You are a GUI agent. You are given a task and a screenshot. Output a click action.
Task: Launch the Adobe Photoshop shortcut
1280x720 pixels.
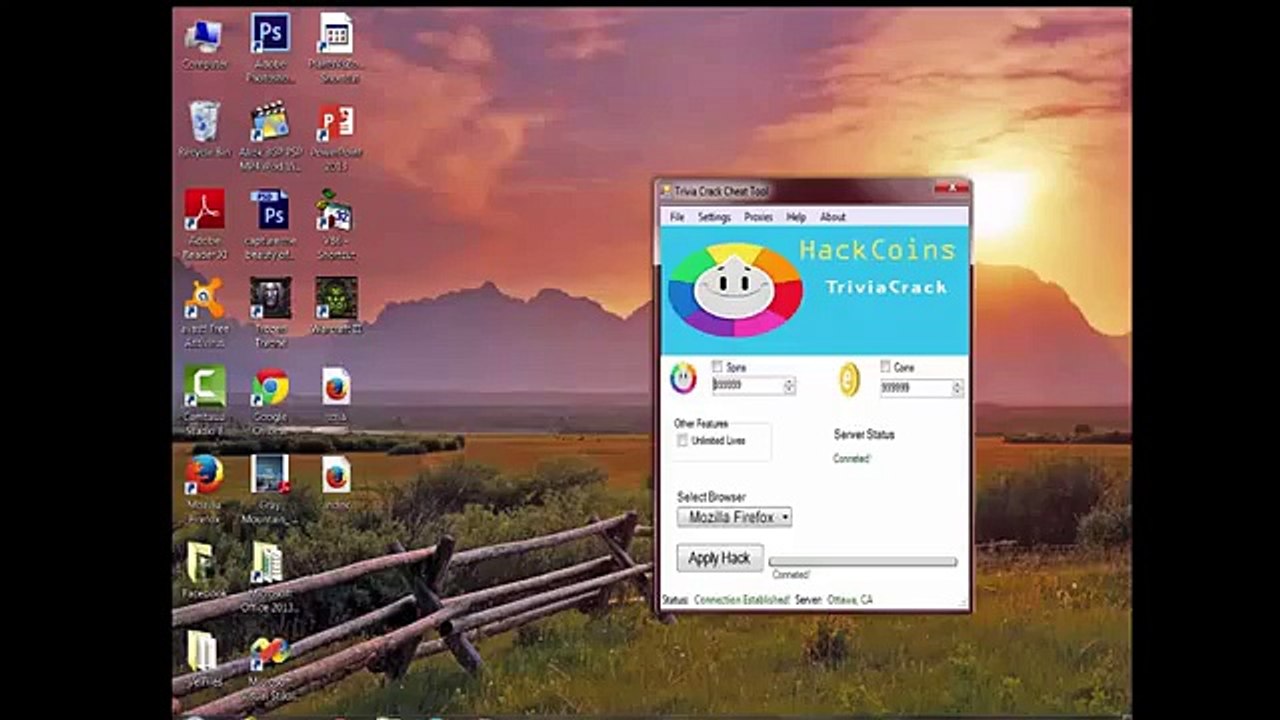tap(270, 33)
